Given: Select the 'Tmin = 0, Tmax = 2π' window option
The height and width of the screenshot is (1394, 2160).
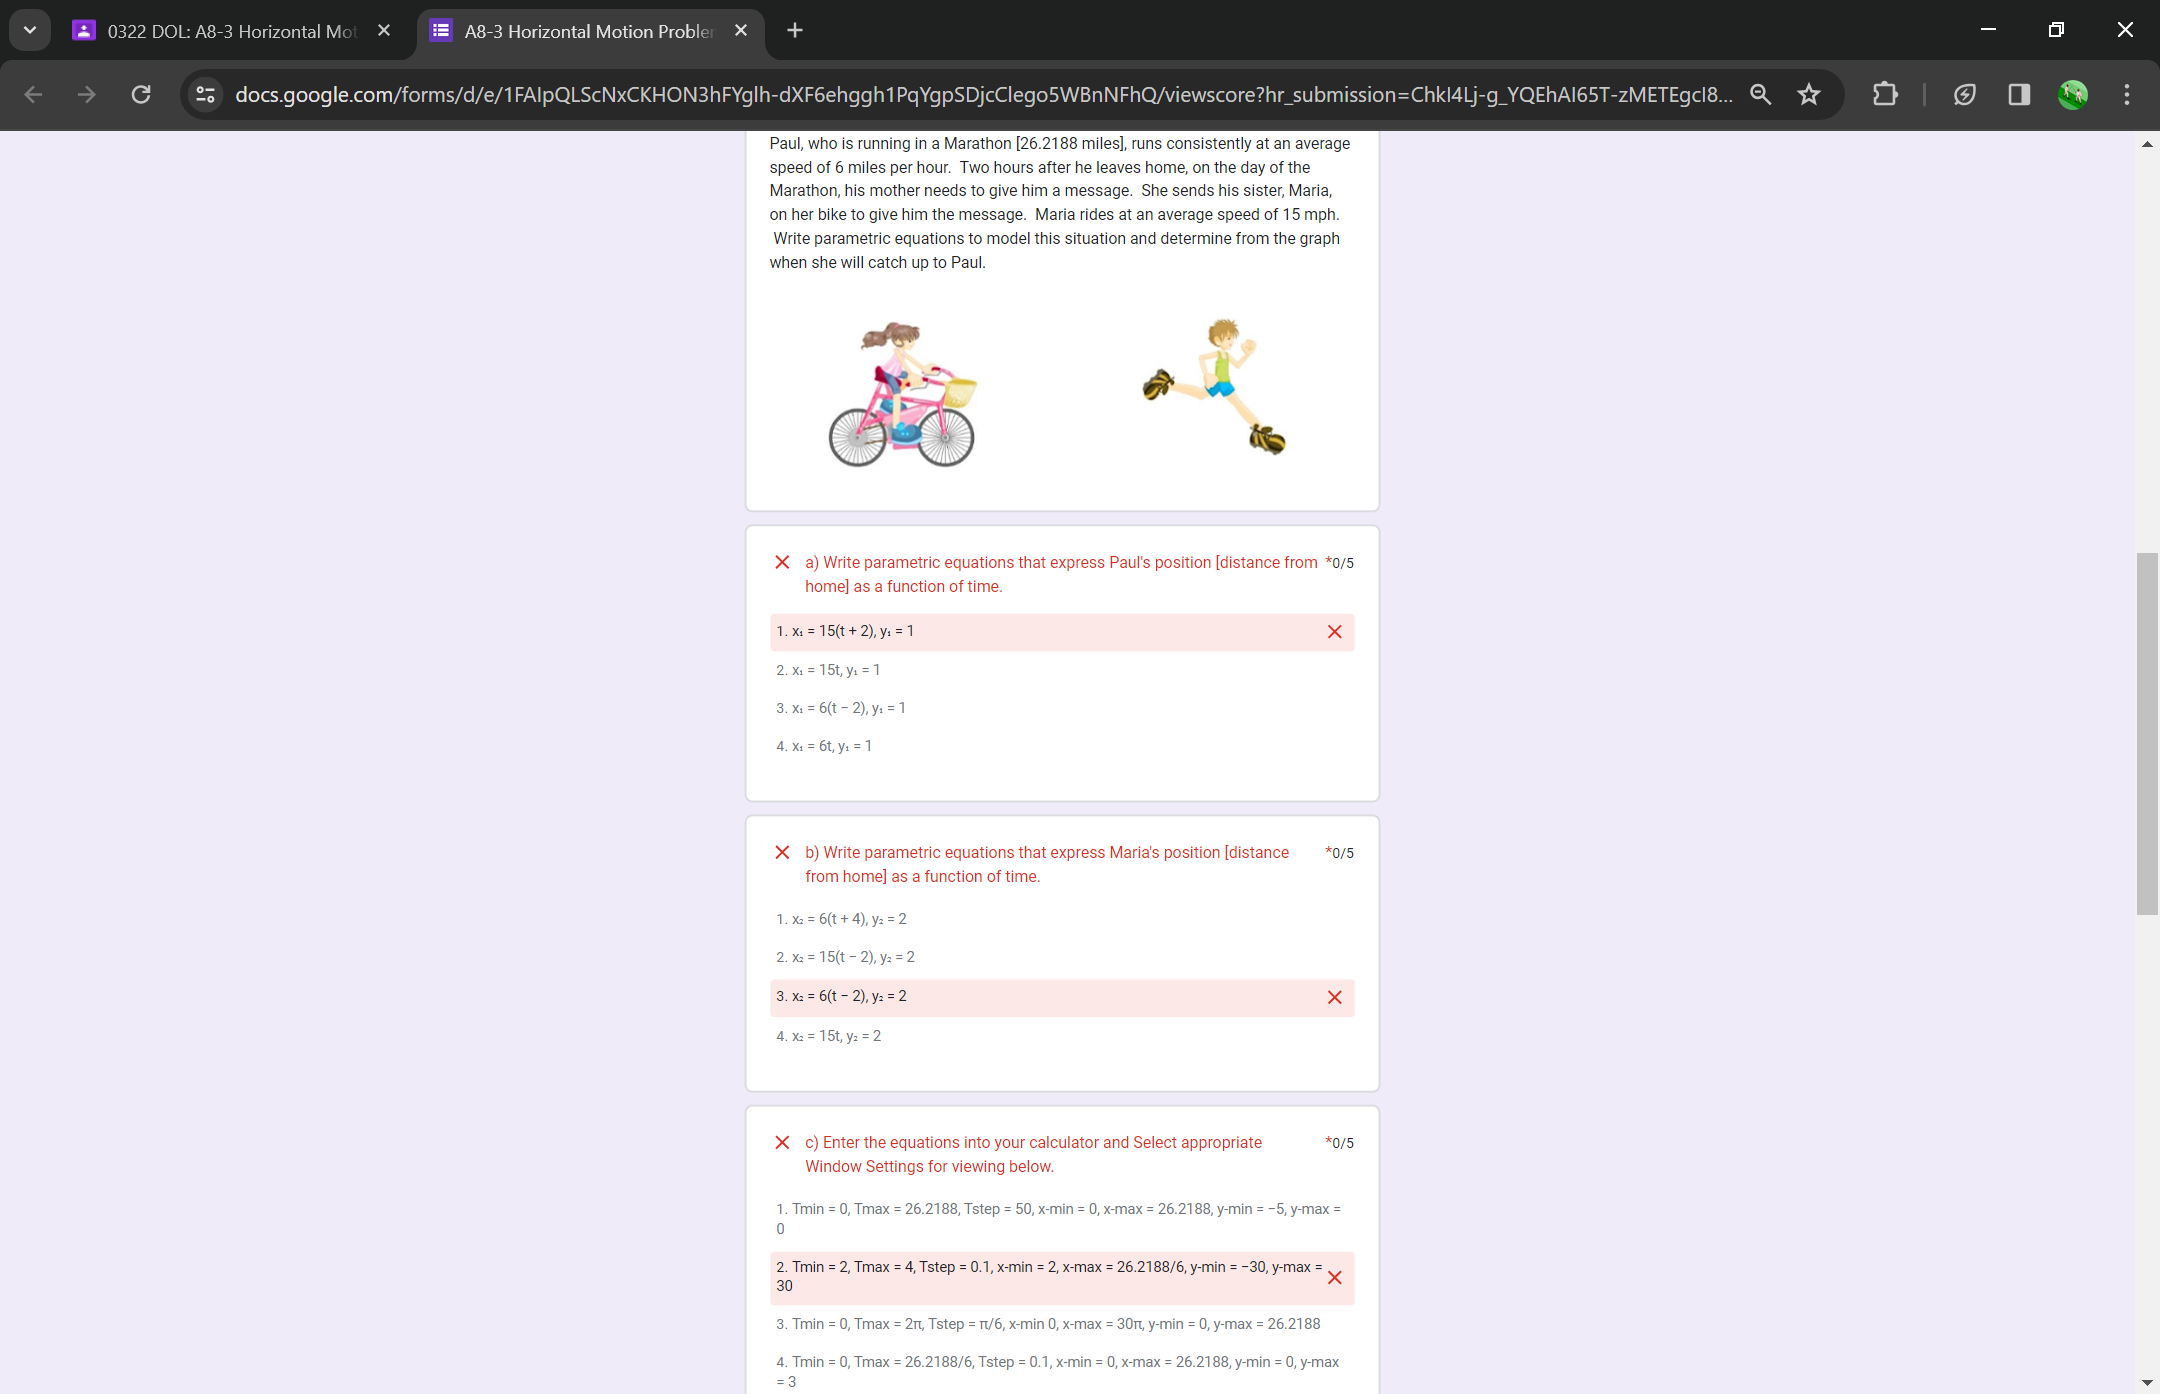Looking at the screenshot, I should [x=1048, y=1323].
